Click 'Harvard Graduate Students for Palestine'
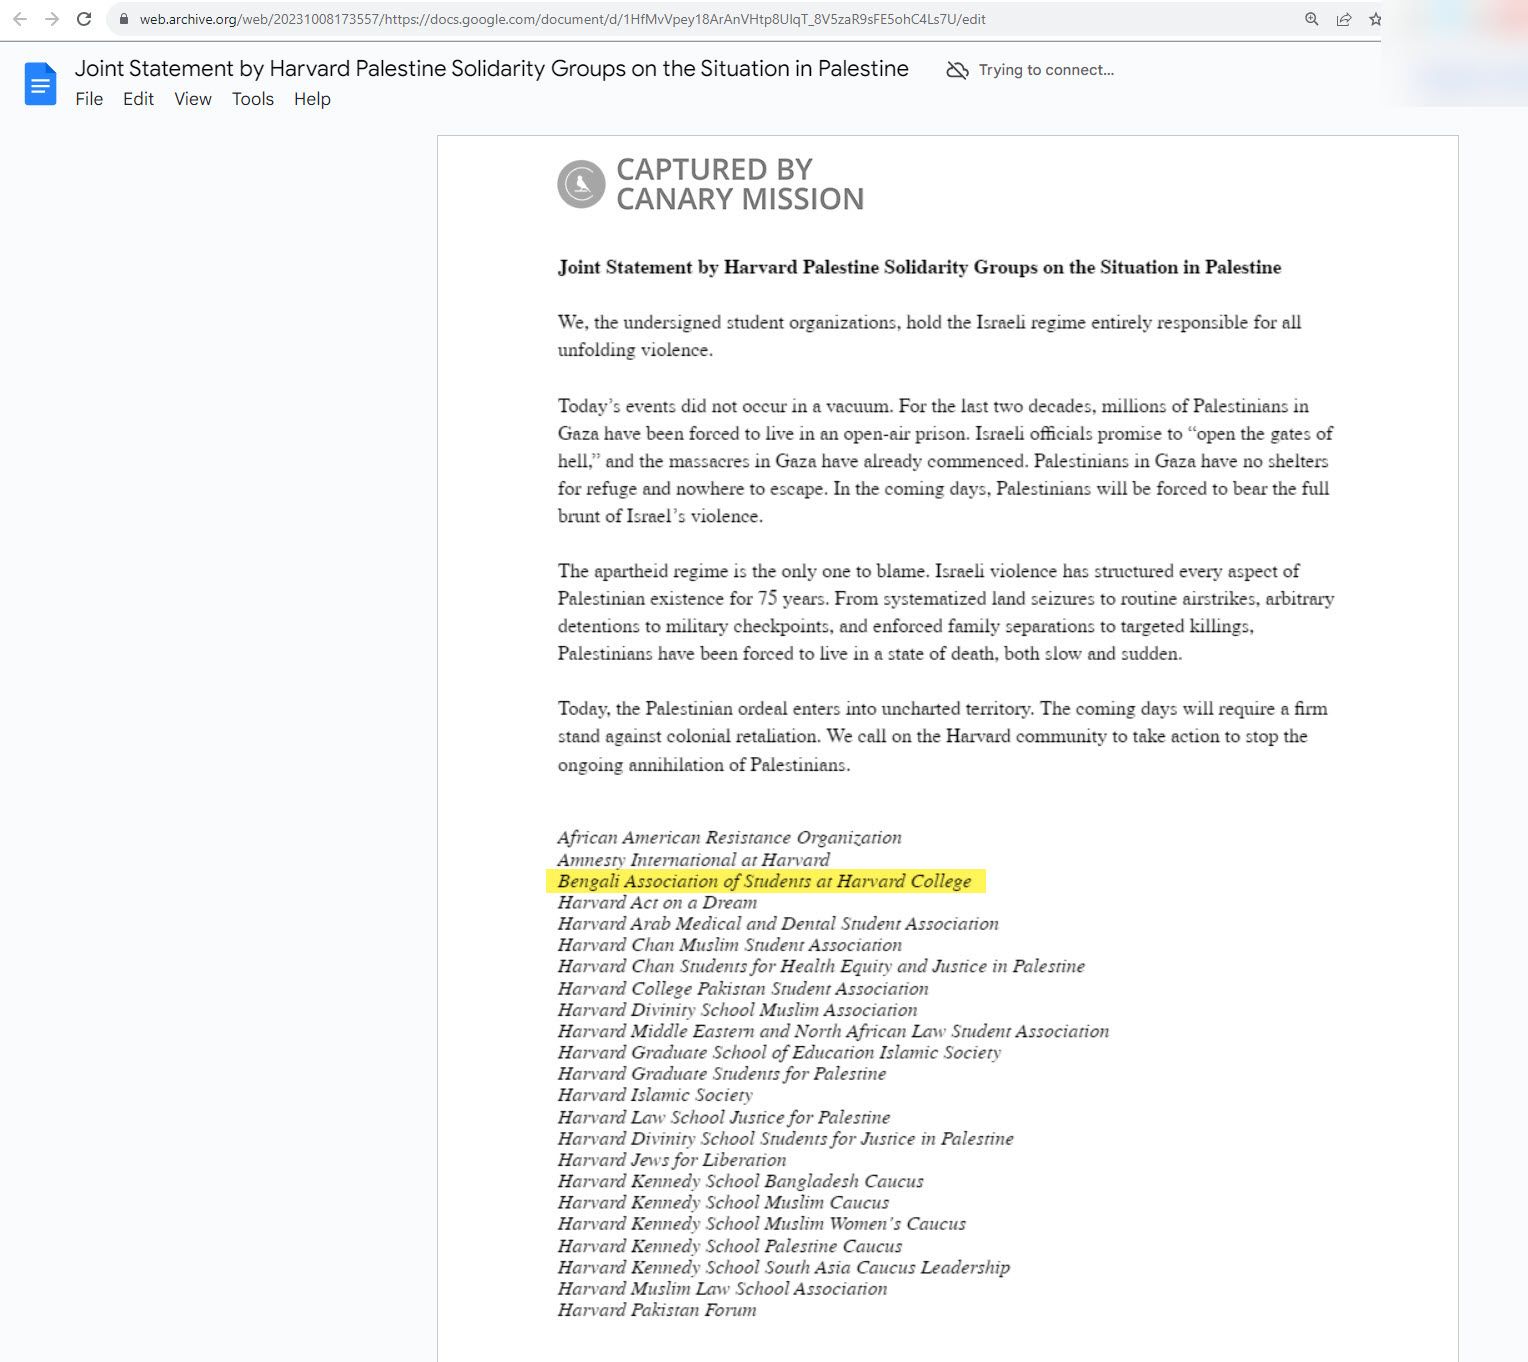This screenshot has width=1528, height=1362. (x=722, y=1074)
